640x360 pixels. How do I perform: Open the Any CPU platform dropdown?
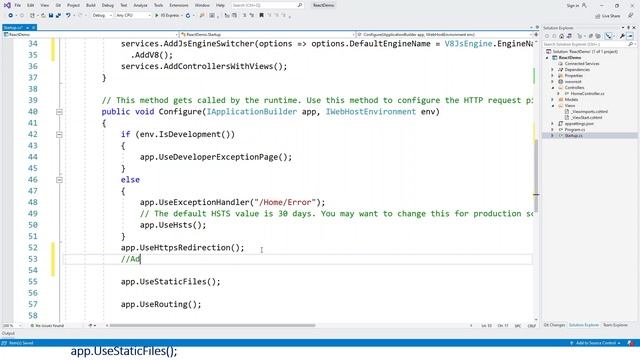133,16
